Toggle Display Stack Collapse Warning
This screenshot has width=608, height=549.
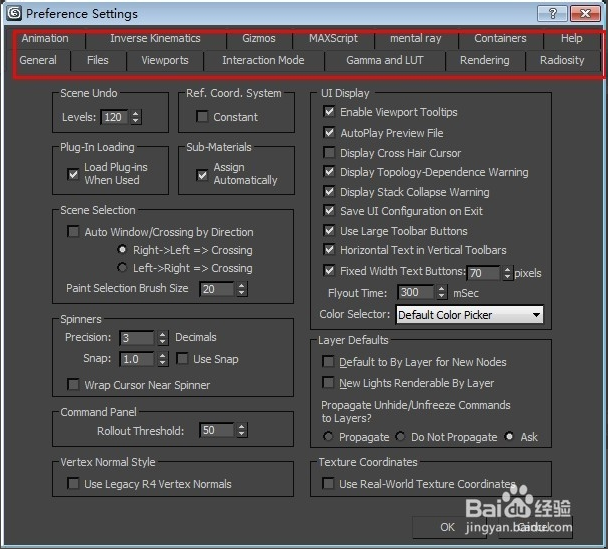point(329,191)
